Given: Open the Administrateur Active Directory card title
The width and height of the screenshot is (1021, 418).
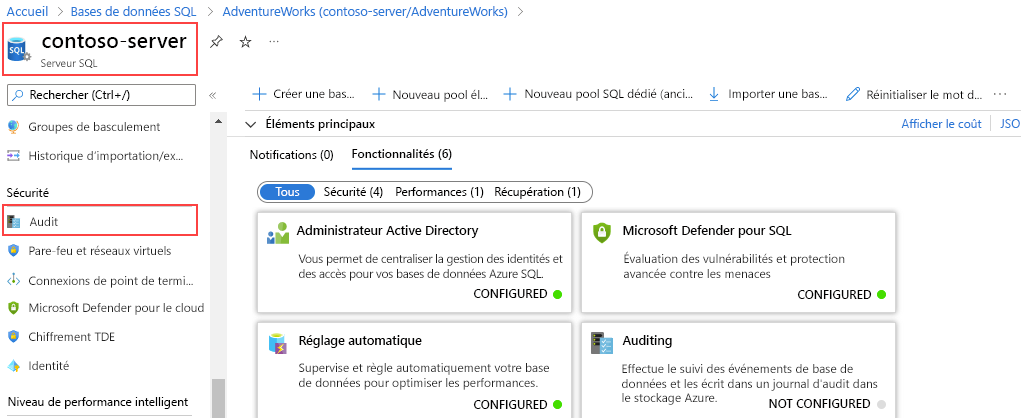Looking at the screenshot, I should coord(387,230).
